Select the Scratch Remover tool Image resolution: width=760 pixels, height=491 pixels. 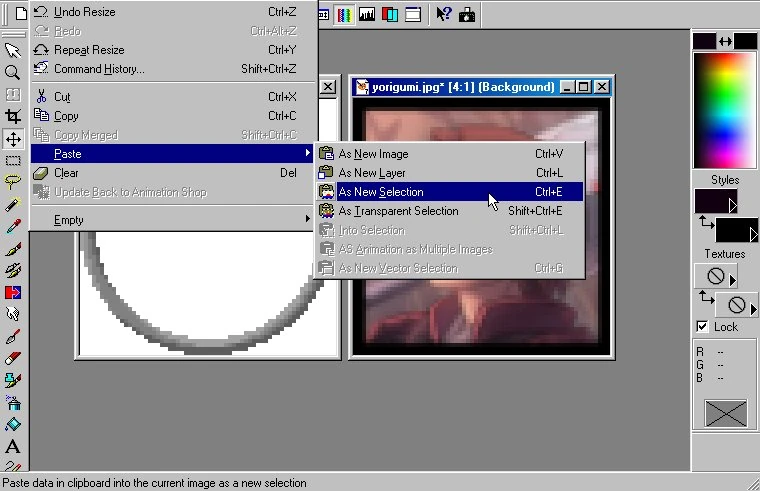pyautogui.click(x=13, y=336)
